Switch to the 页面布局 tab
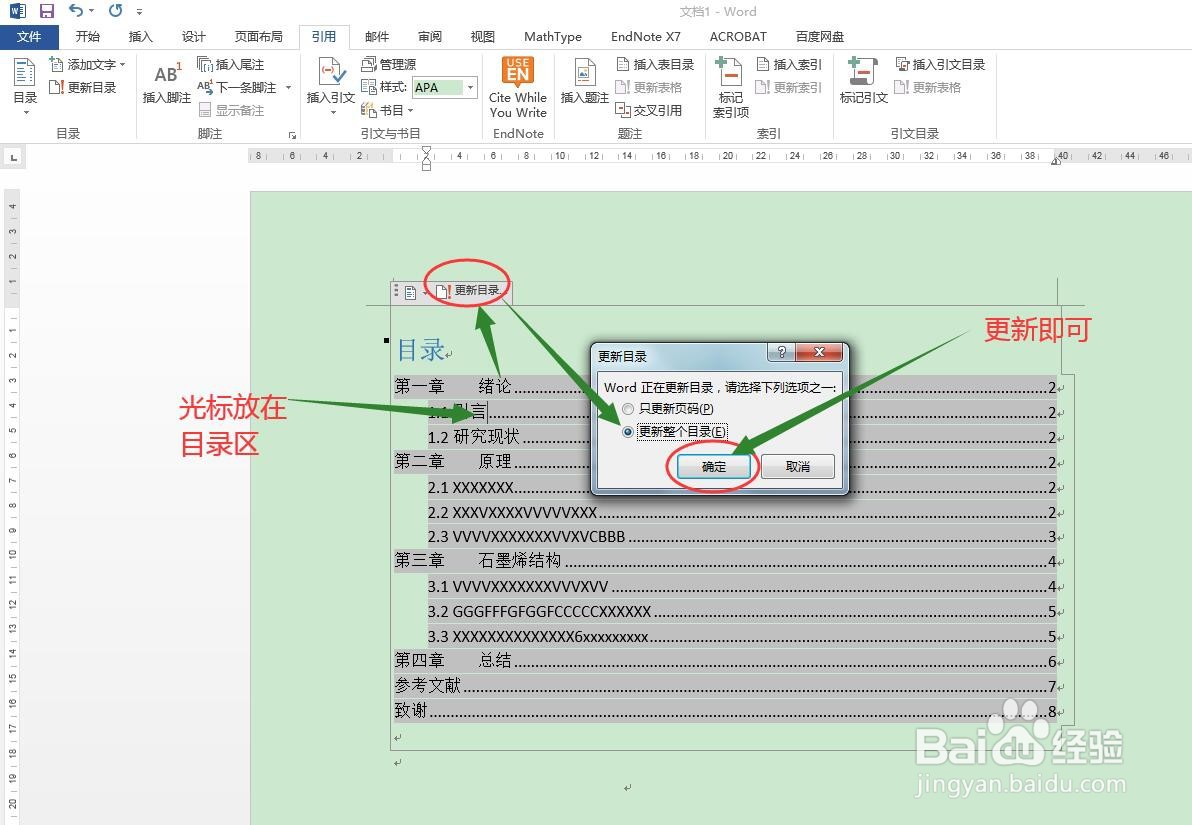1192x825 pixels. pos(258,36)
